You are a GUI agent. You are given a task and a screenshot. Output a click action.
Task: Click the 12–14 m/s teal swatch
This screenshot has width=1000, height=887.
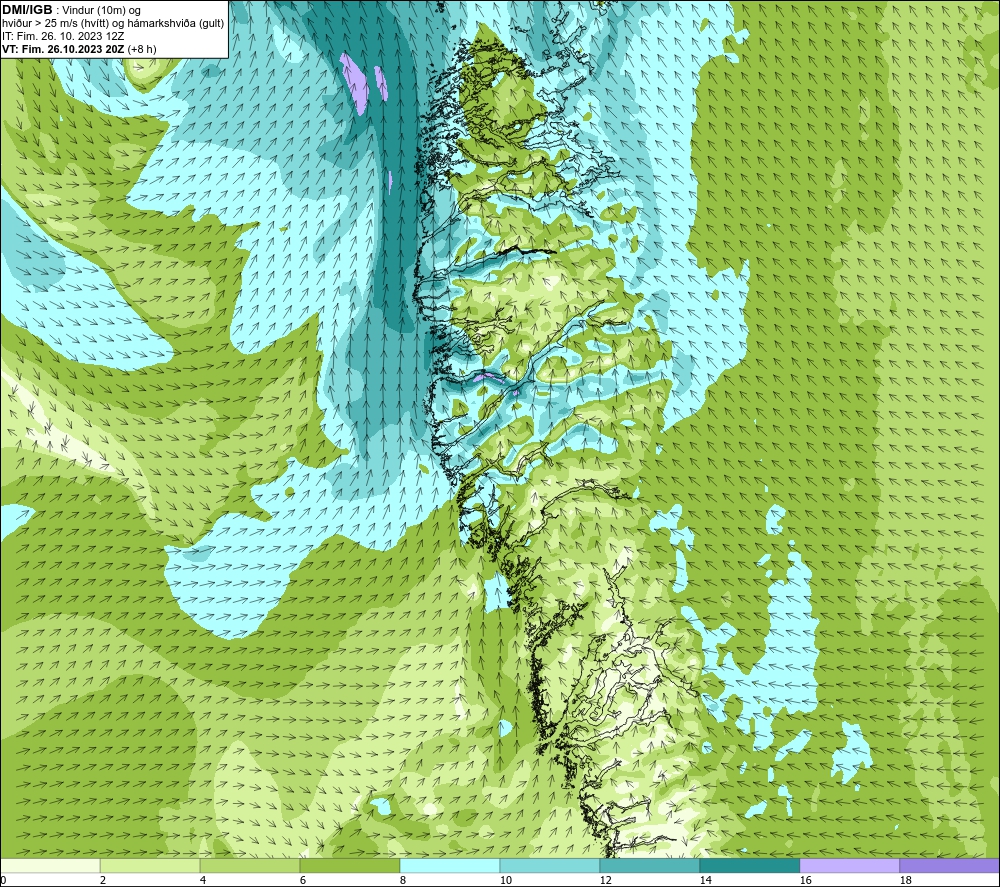click(x=649, y=865)
